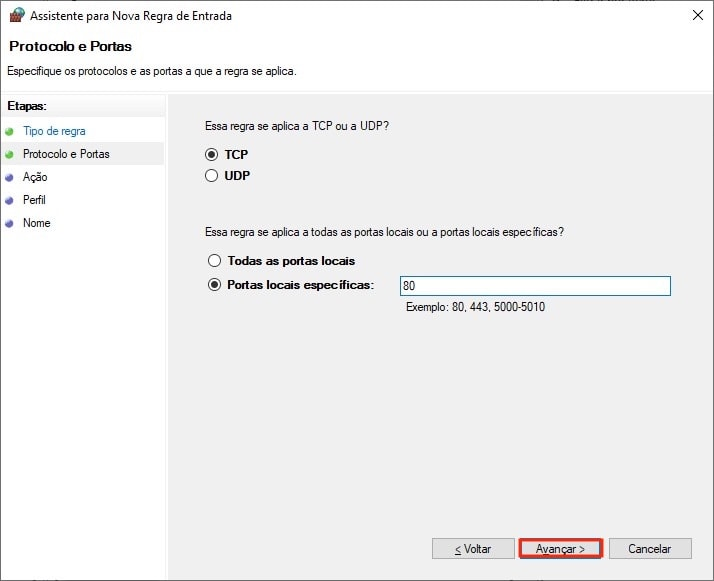Click the bullet beside Perfil
714x581 pixels.
click(x=9, y=201)
